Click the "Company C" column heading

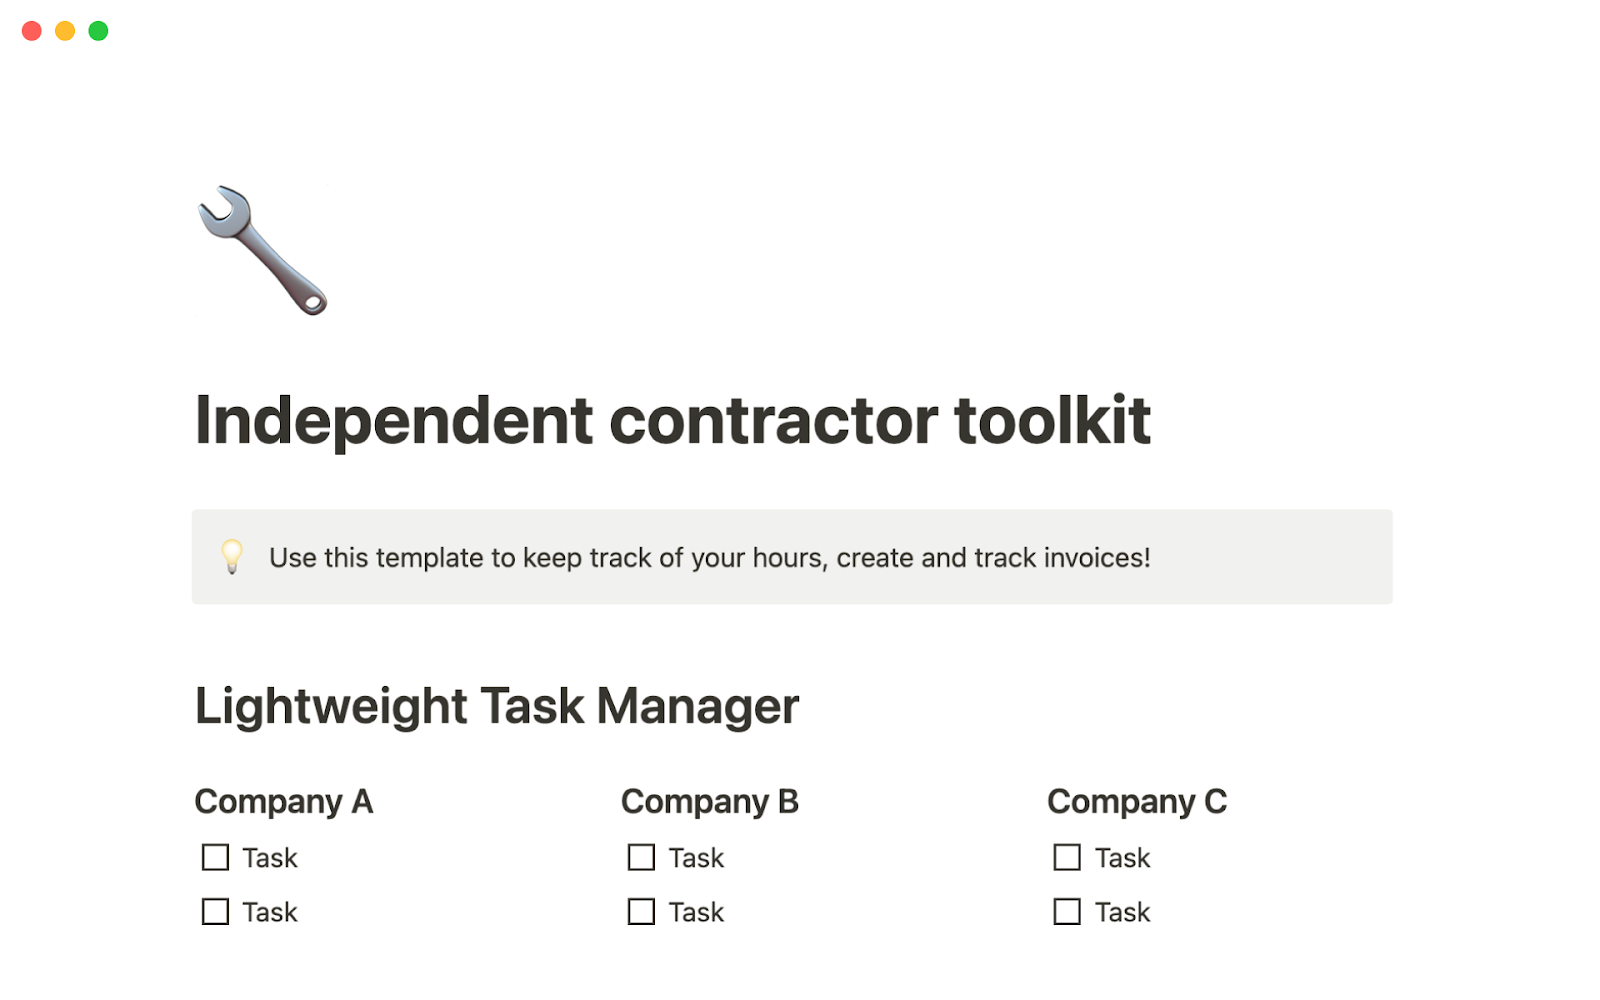point(1136,801)
